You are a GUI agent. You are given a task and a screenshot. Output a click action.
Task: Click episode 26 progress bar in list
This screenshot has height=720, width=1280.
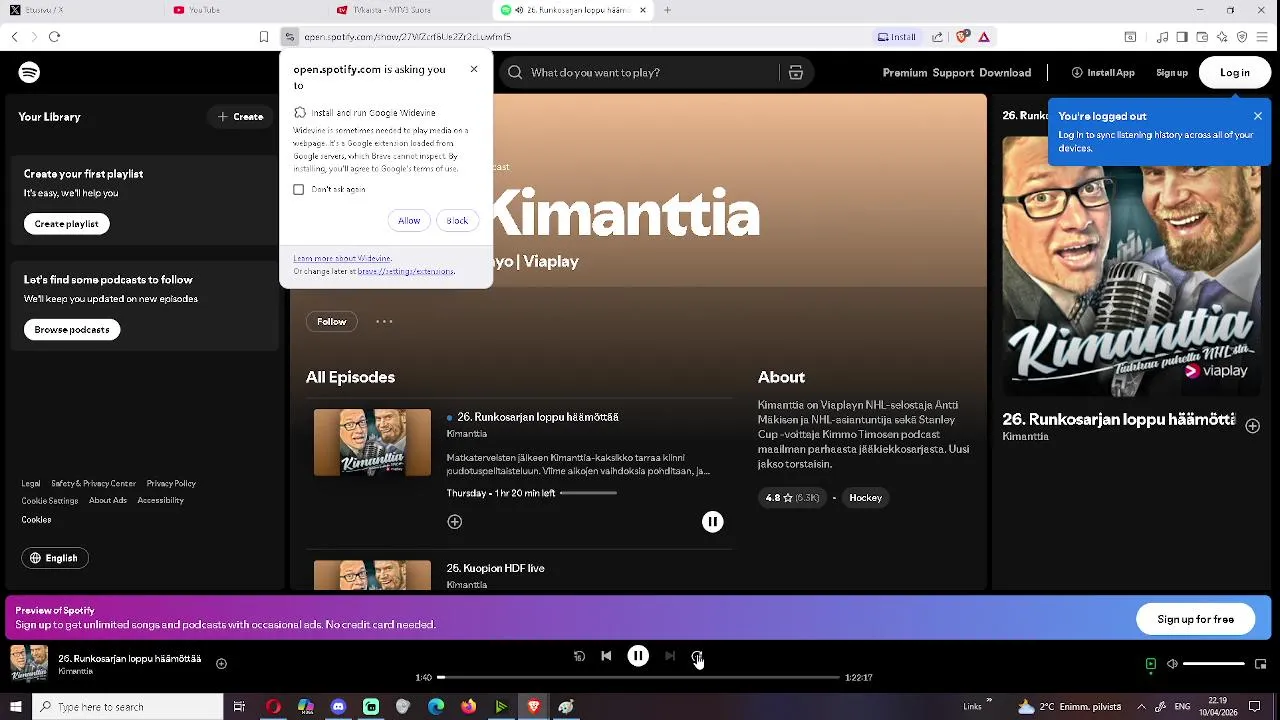(x=588, y=493)
